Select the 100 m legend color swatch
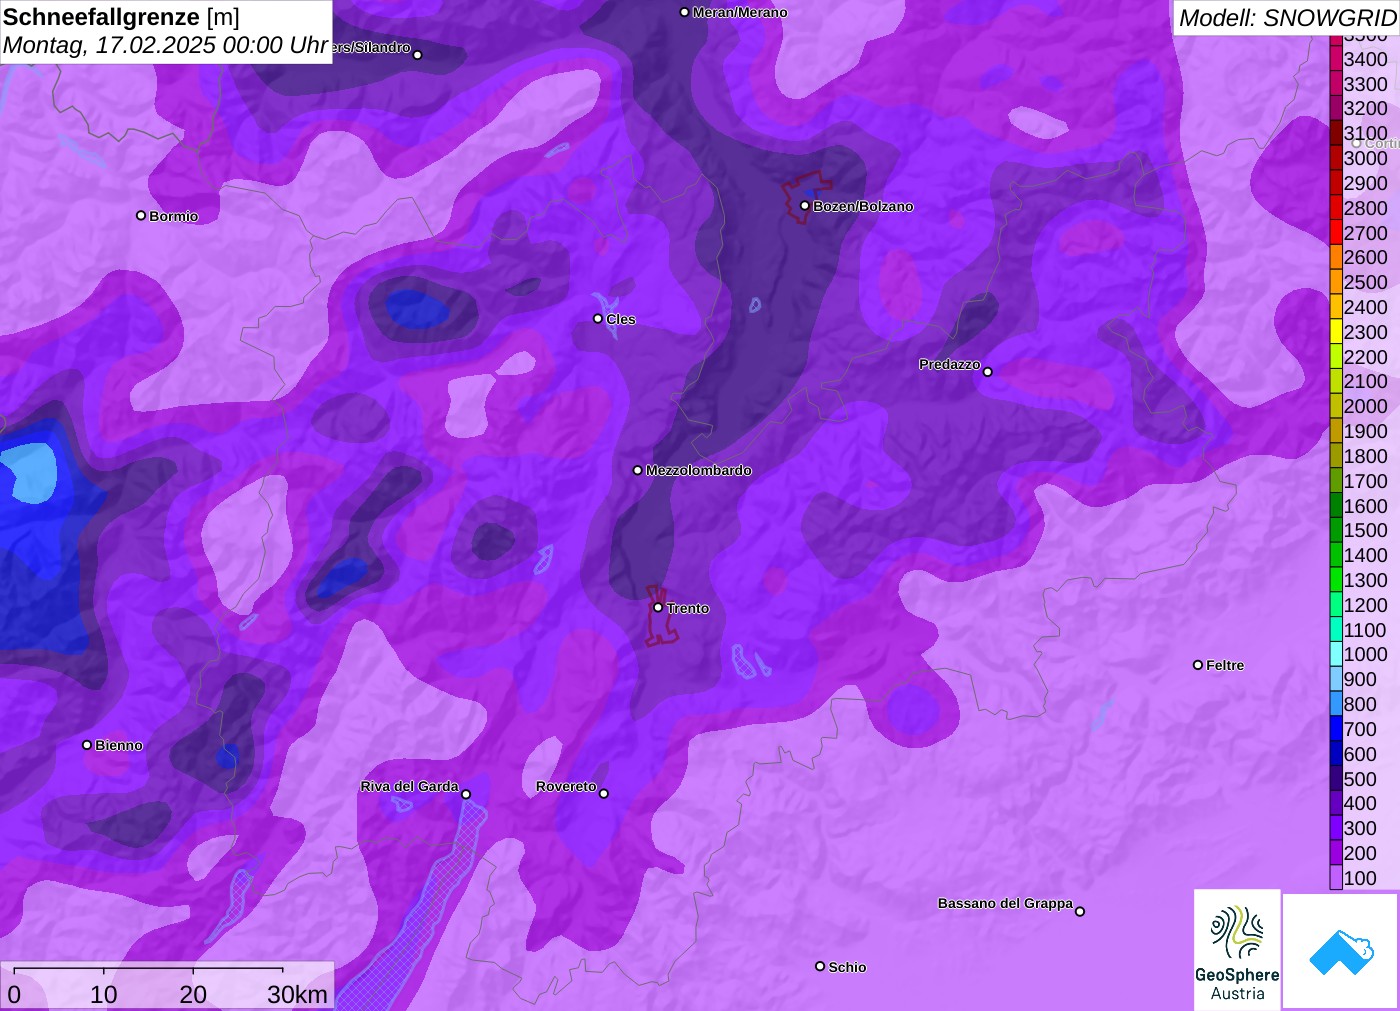 tap(1336, 878)
